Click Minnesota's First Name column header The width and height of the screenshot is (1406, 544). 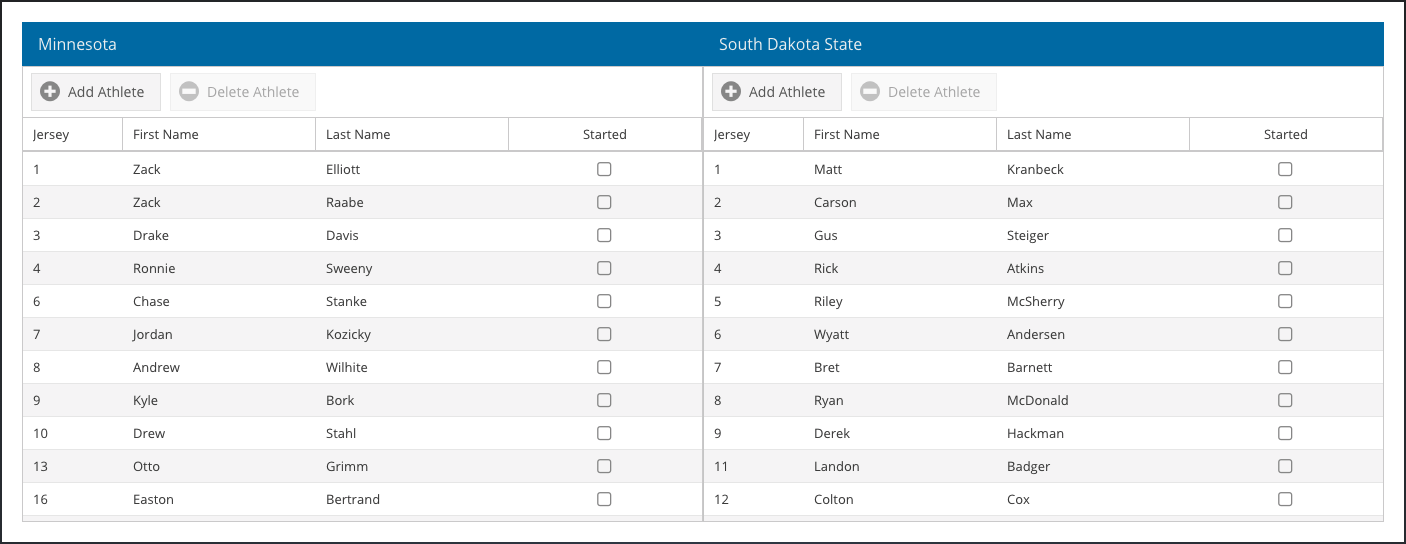tap(219, 134)
